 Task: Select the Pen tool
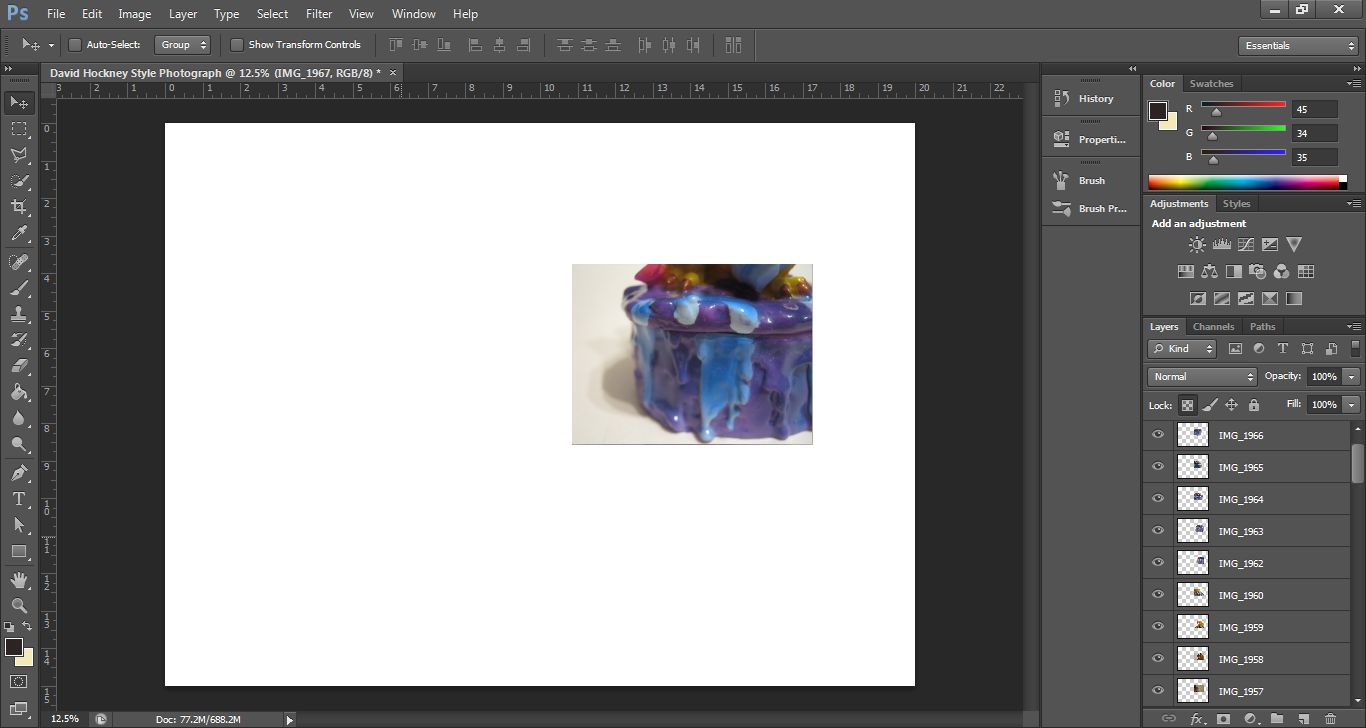[x=19, y=473]
